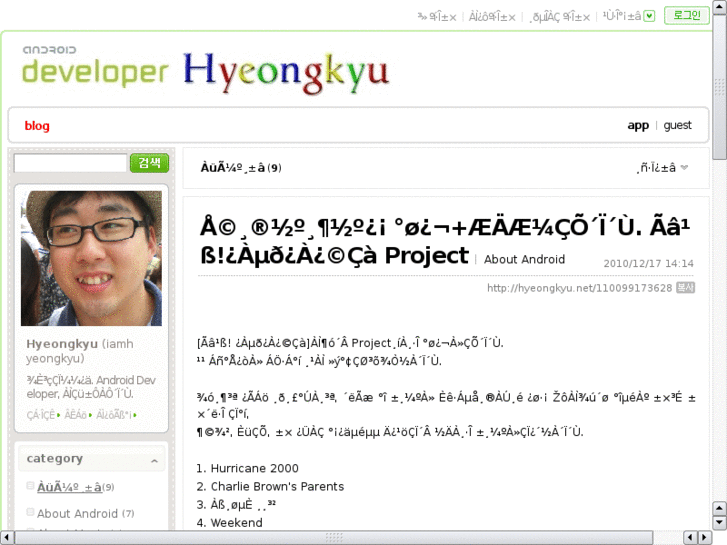Click the first top navigation link

coord(437,17)
